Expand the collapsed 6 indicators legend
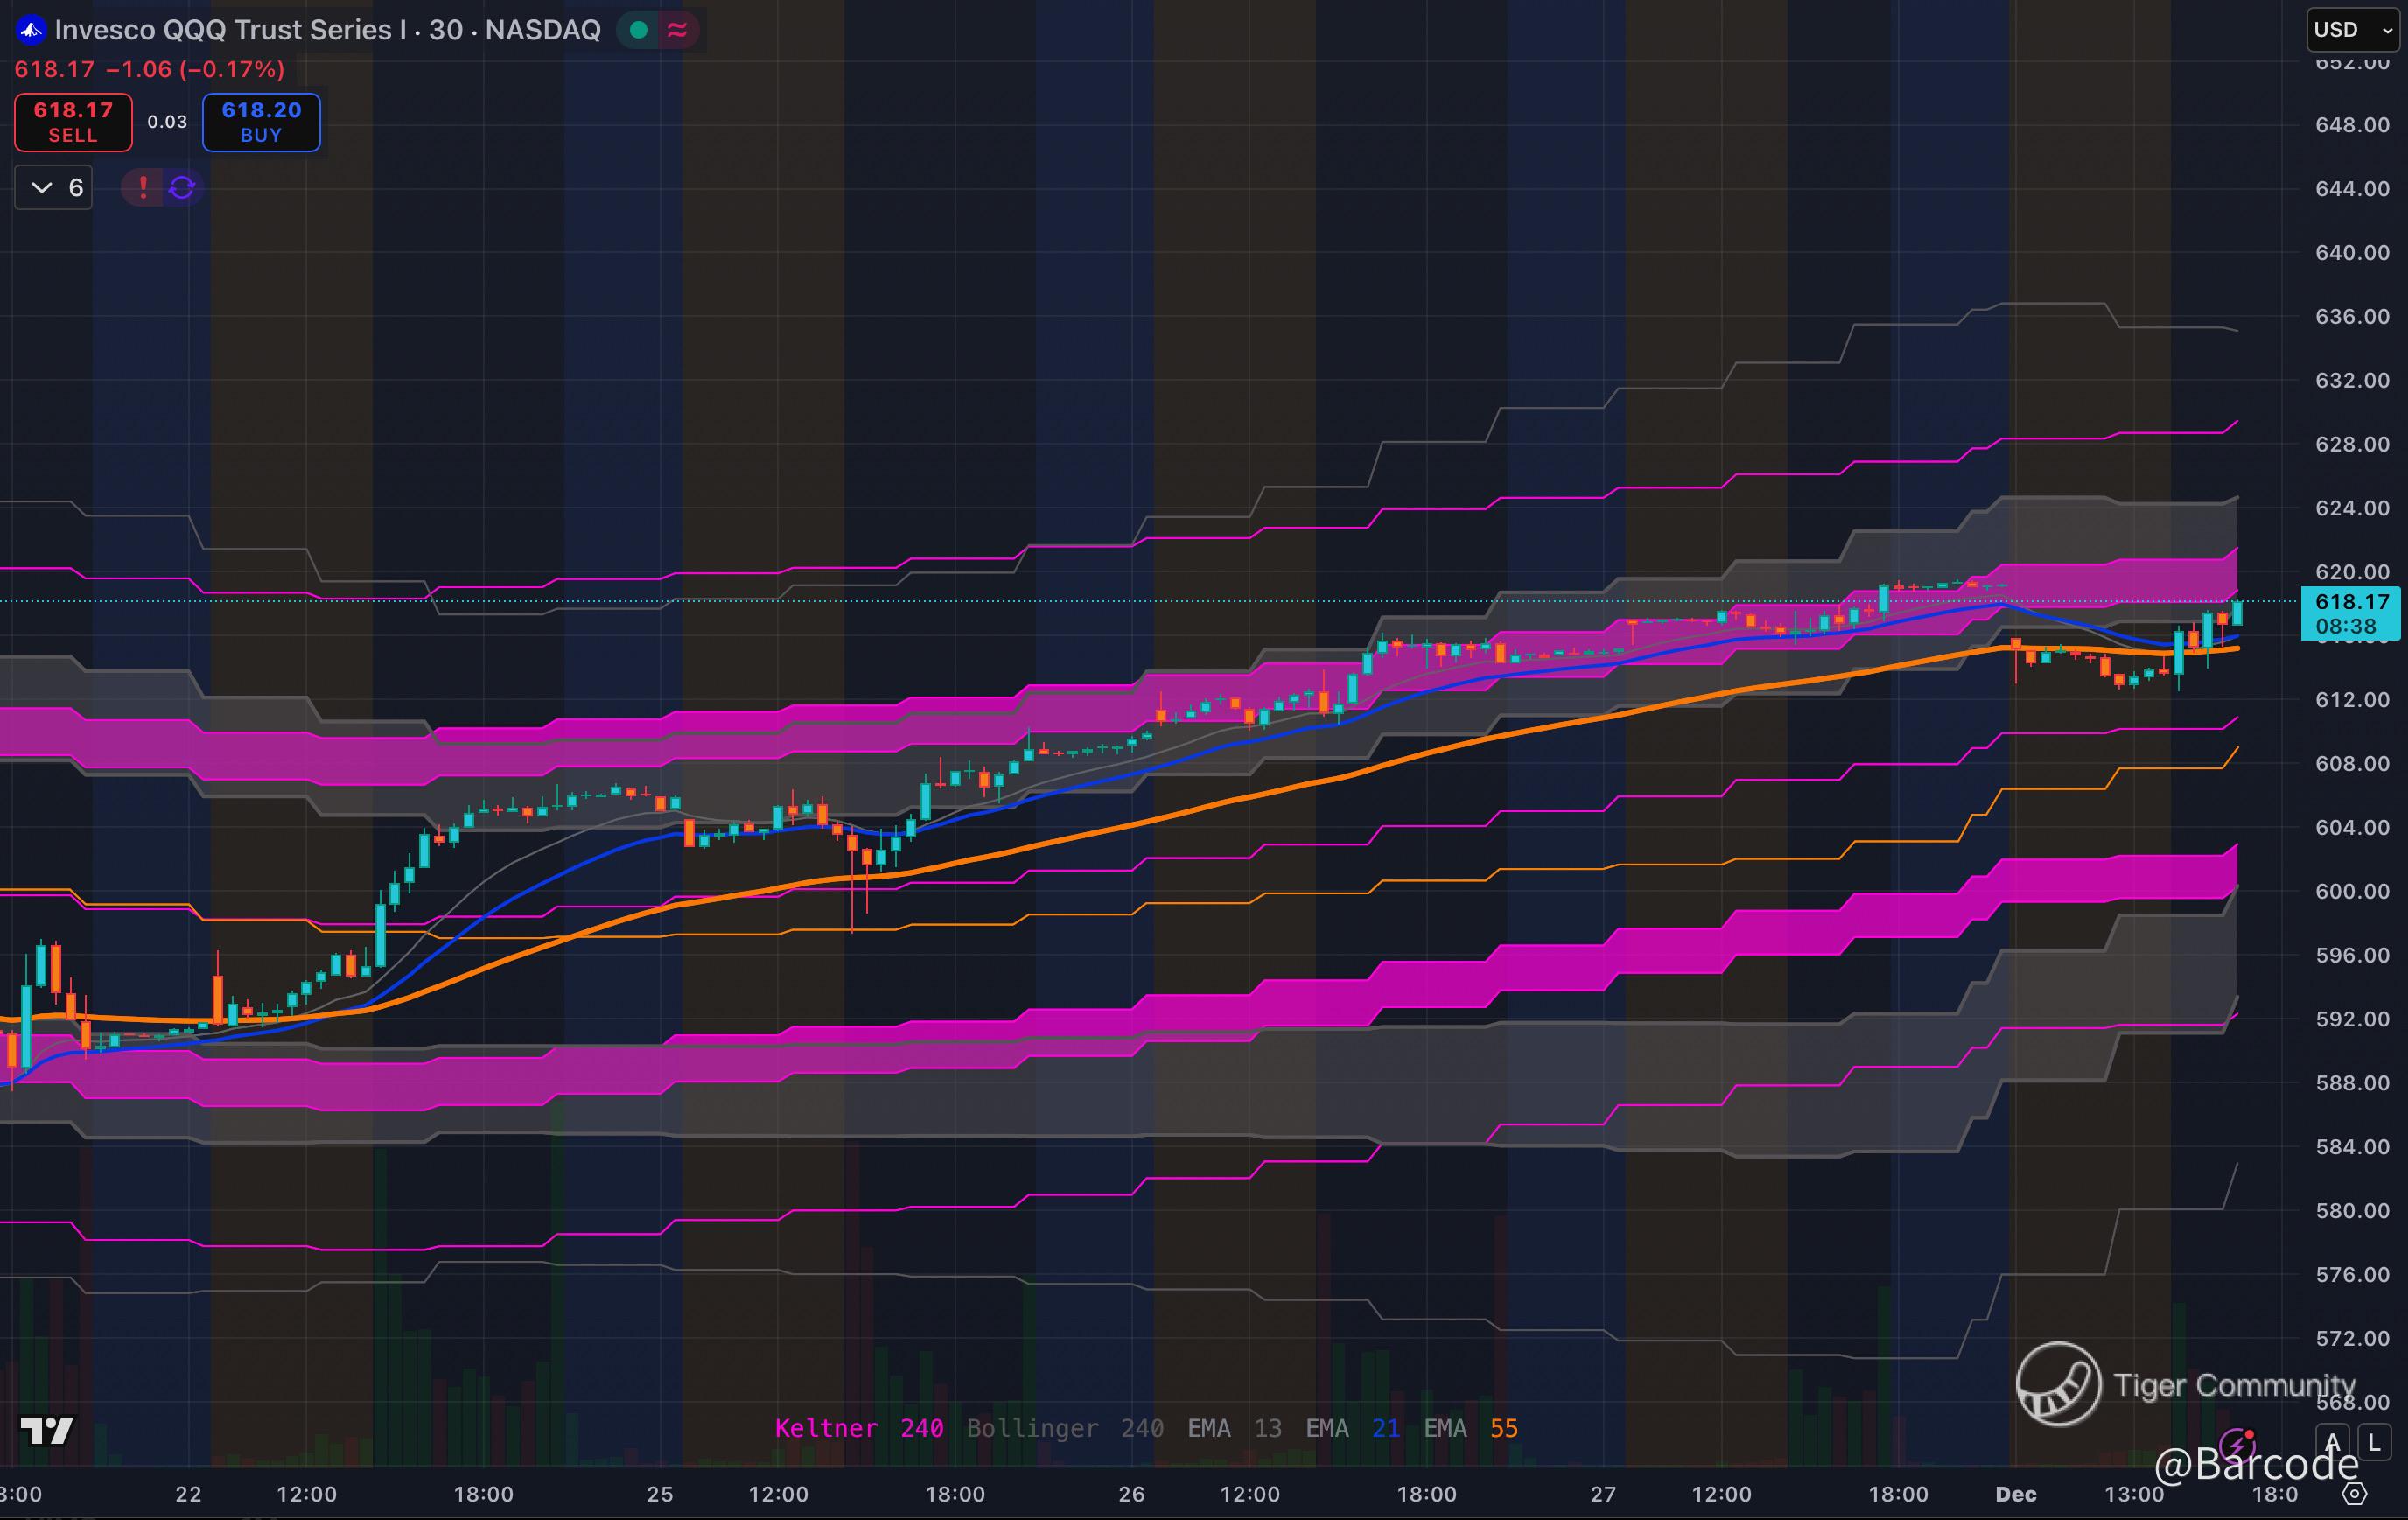Viewport: 2408px width, 1520px height. tap(54, 187)
